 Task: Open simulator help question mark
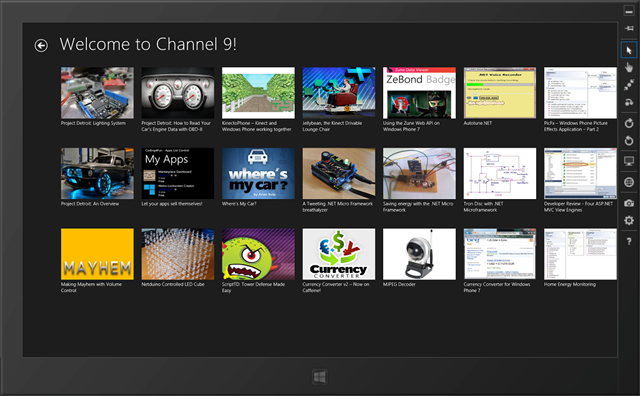point(629,242)
